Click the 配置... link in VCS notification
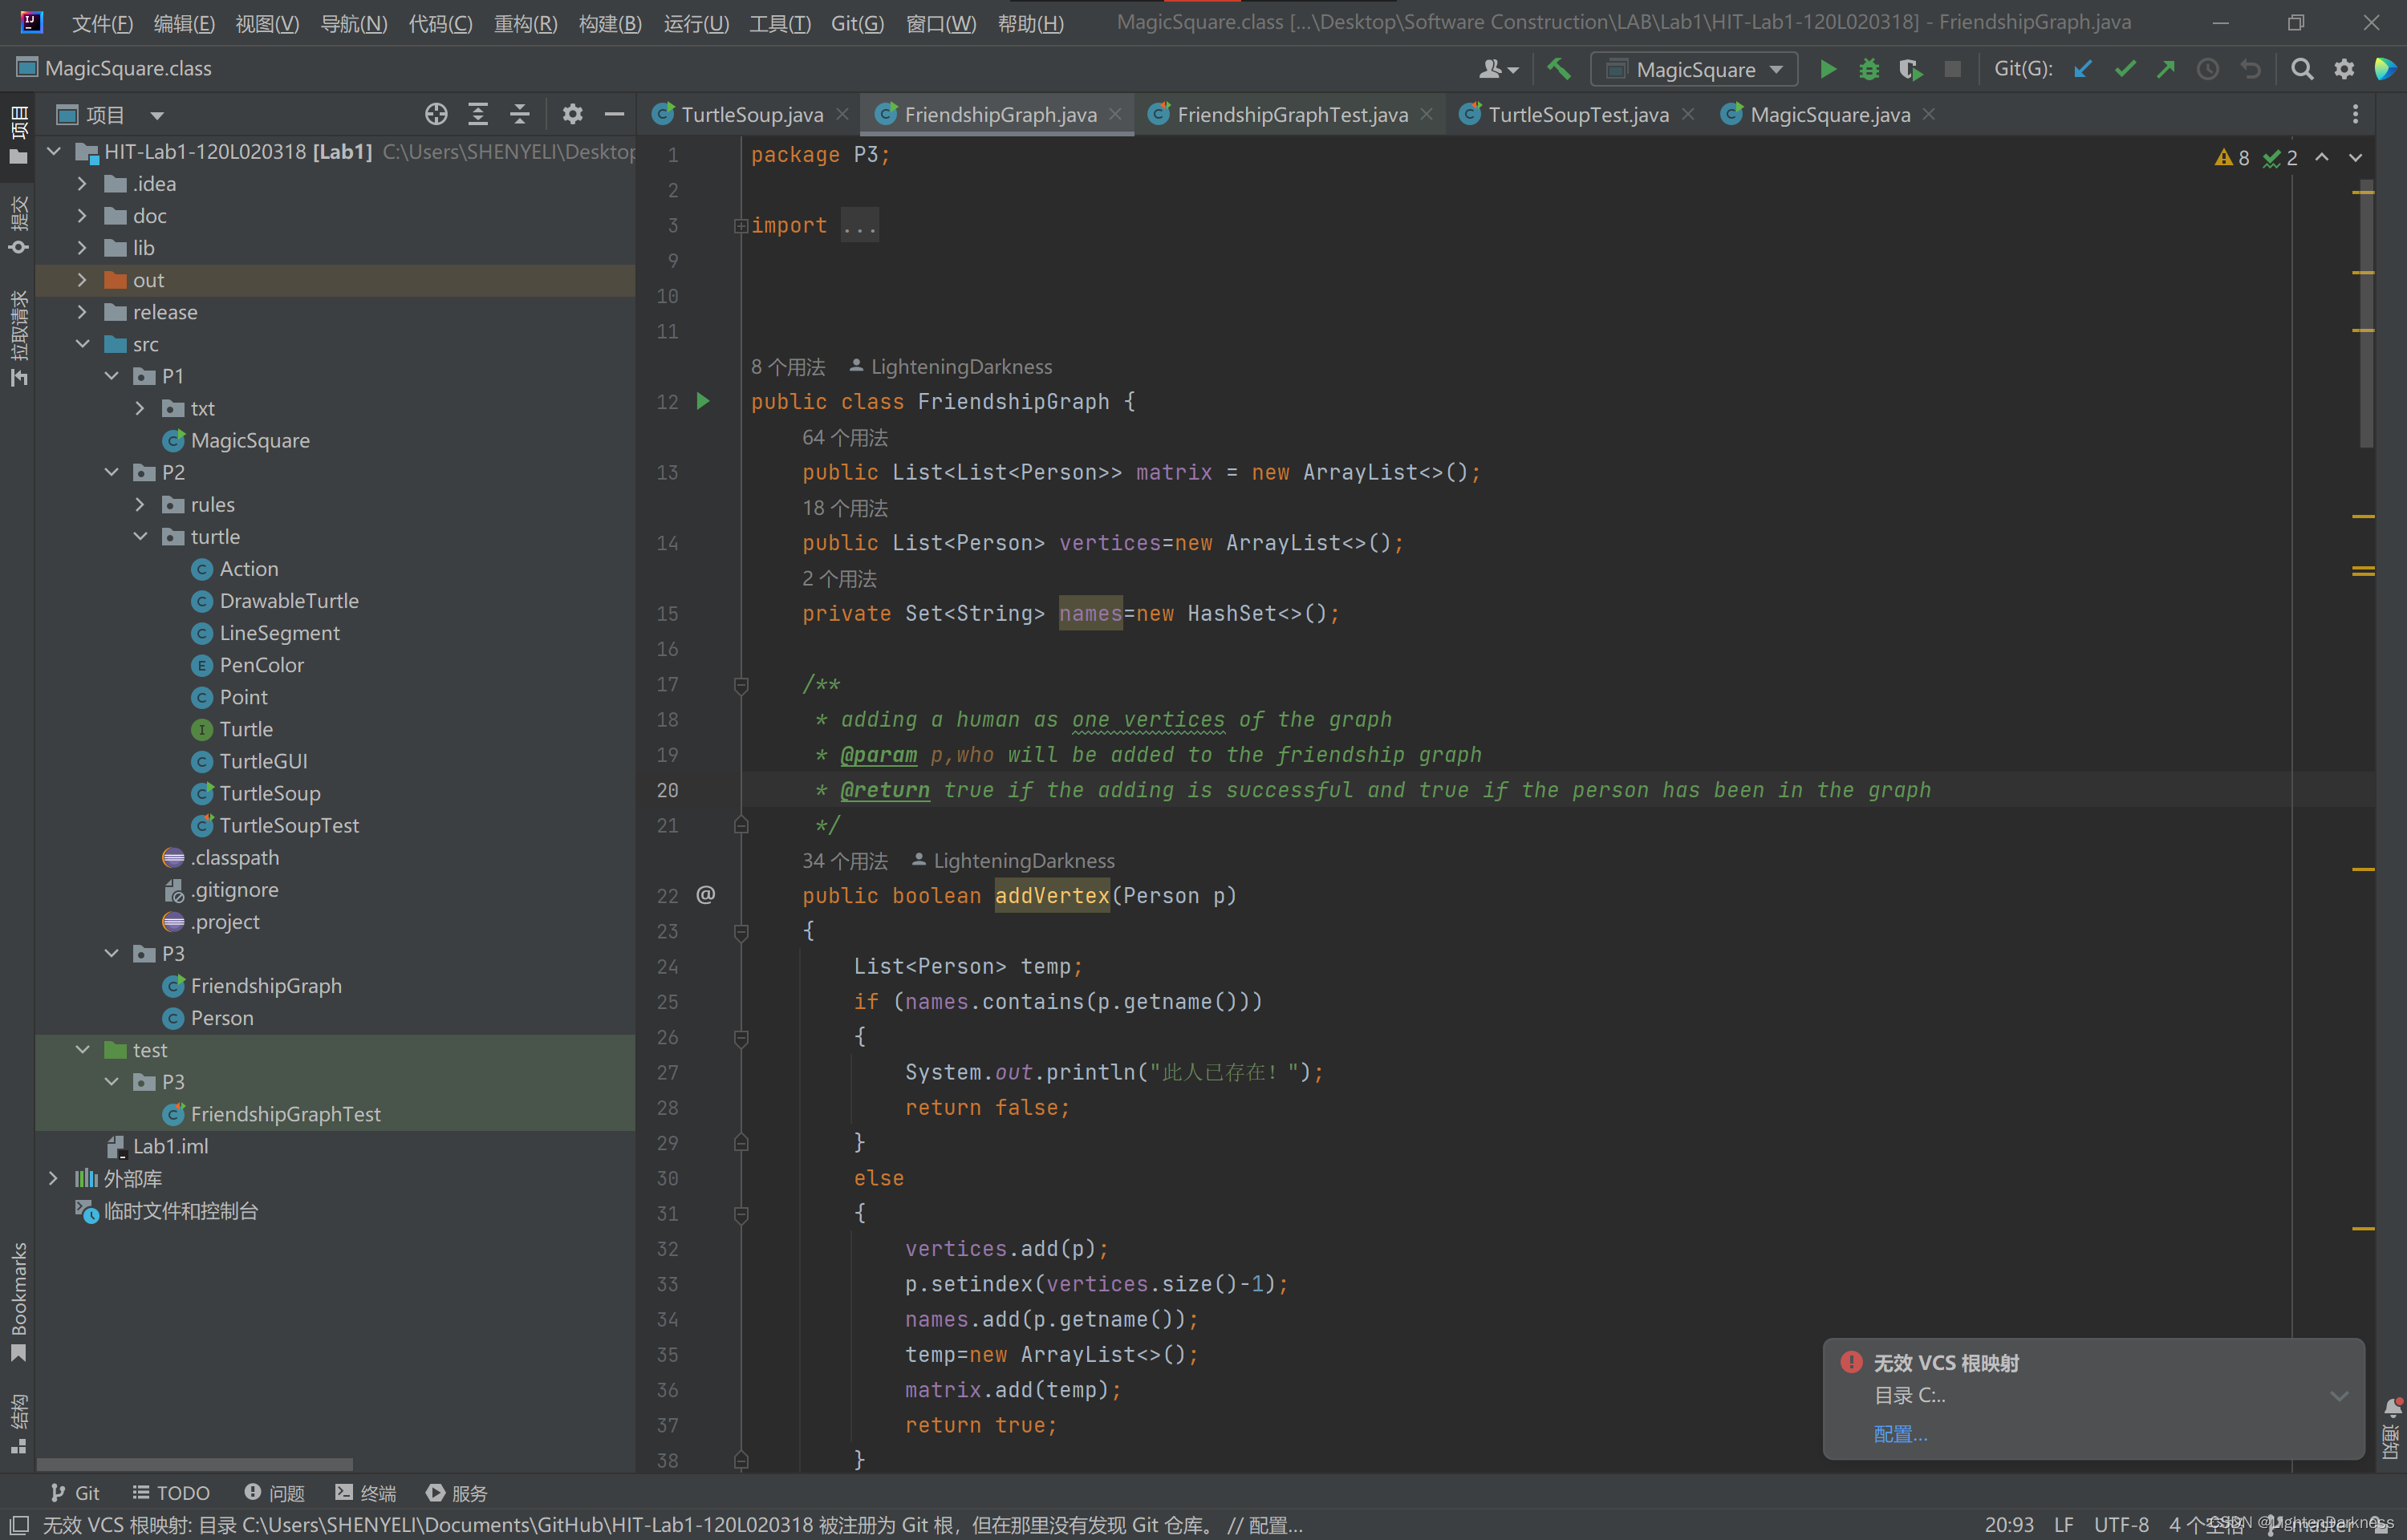Viewport: 2407px width, 1540px height. tap(1900, 1433)
